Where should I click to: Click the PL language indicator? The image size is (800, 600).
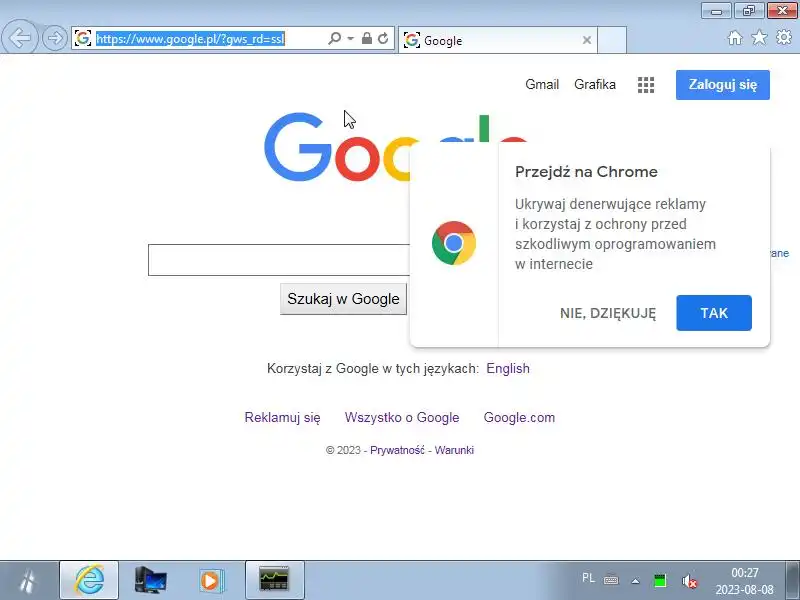[588, 578]
